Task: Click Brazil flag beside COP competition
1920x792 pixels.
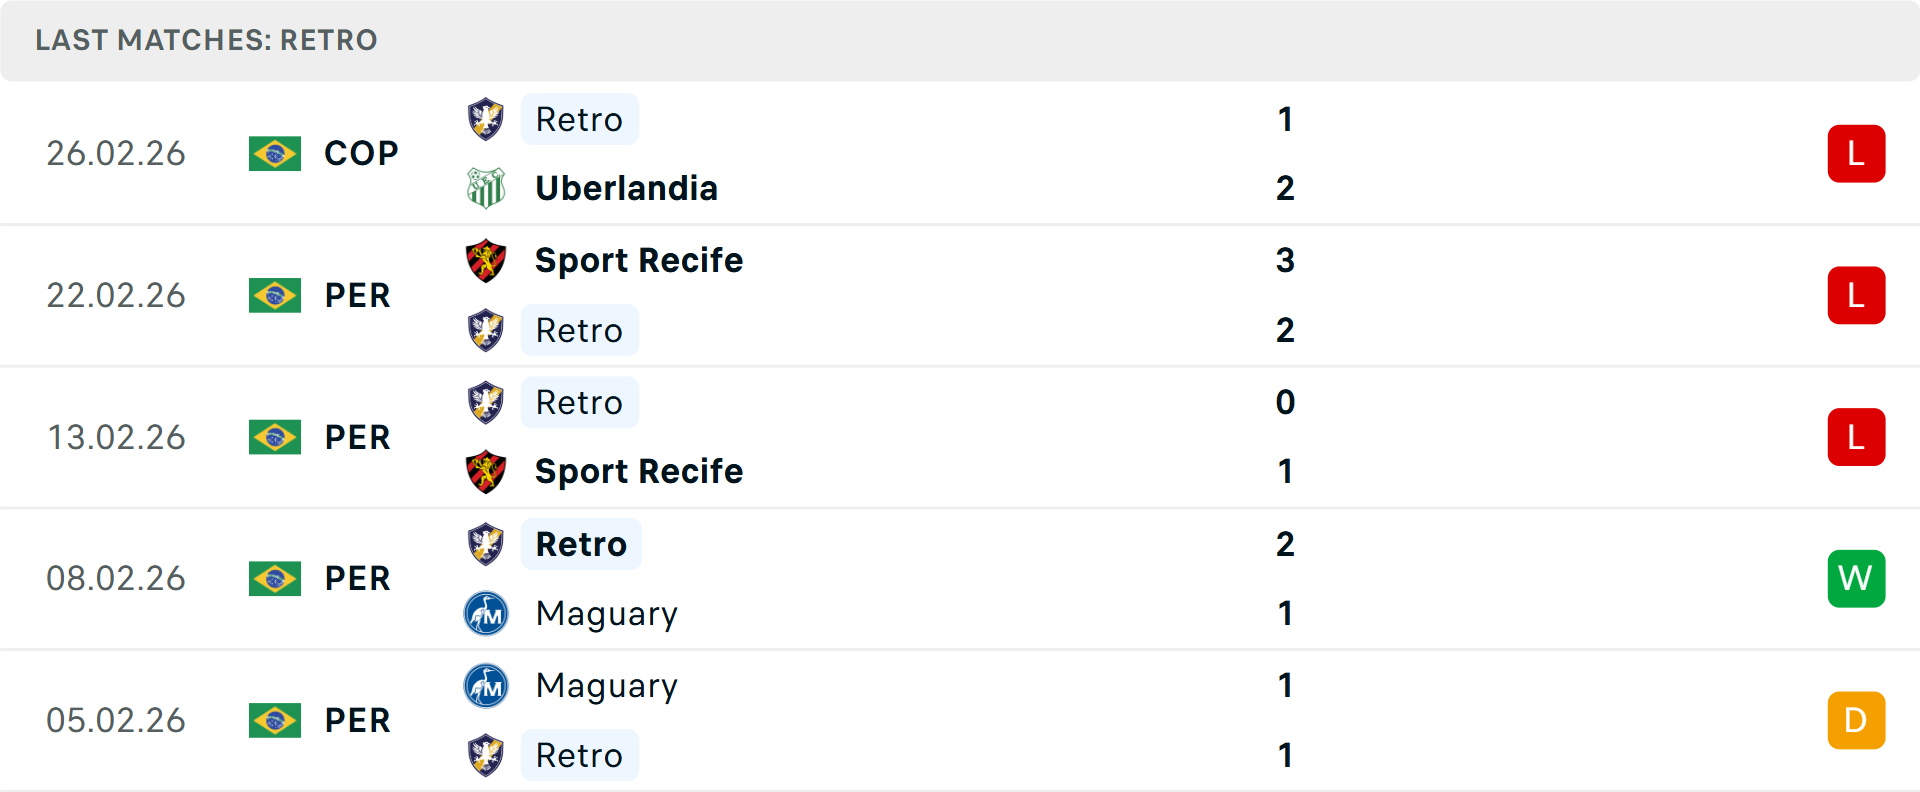Action: pyautogui.click(x=275, y=153)
